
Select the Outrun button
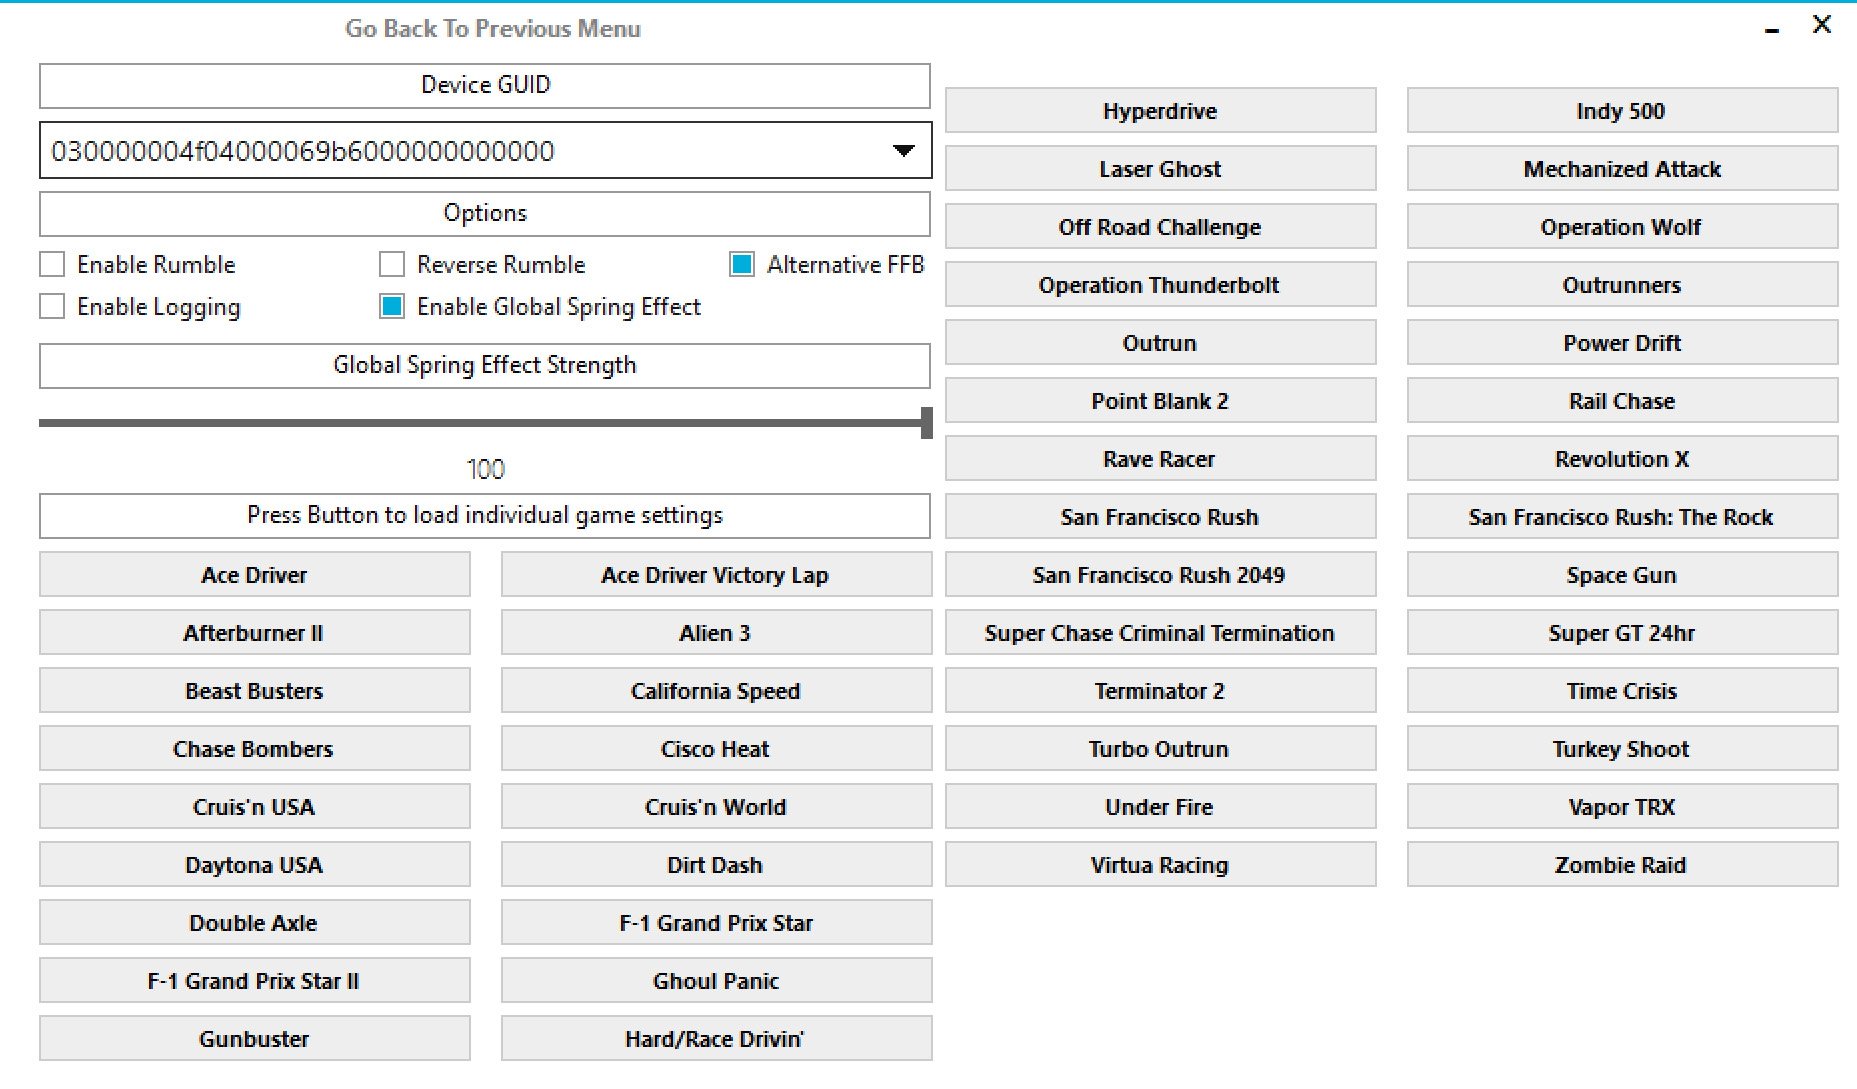1160,343
